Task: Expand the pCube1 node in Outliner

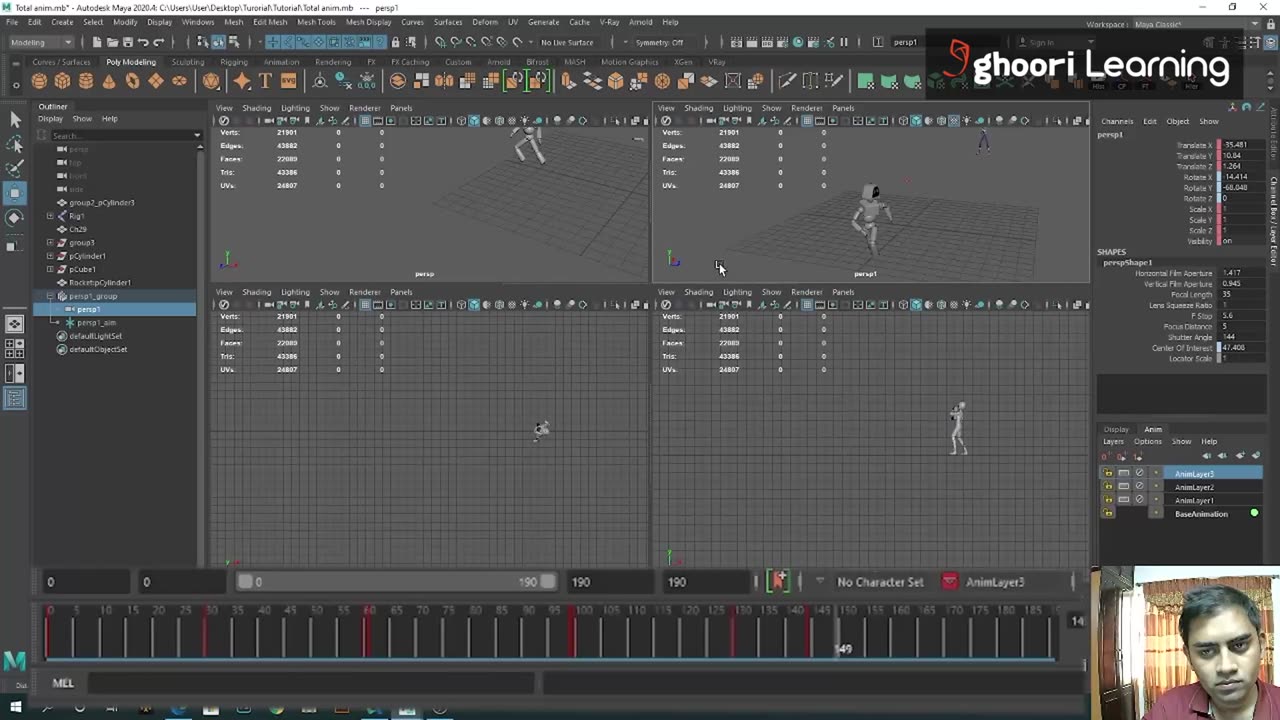Action: click(50, 269)
